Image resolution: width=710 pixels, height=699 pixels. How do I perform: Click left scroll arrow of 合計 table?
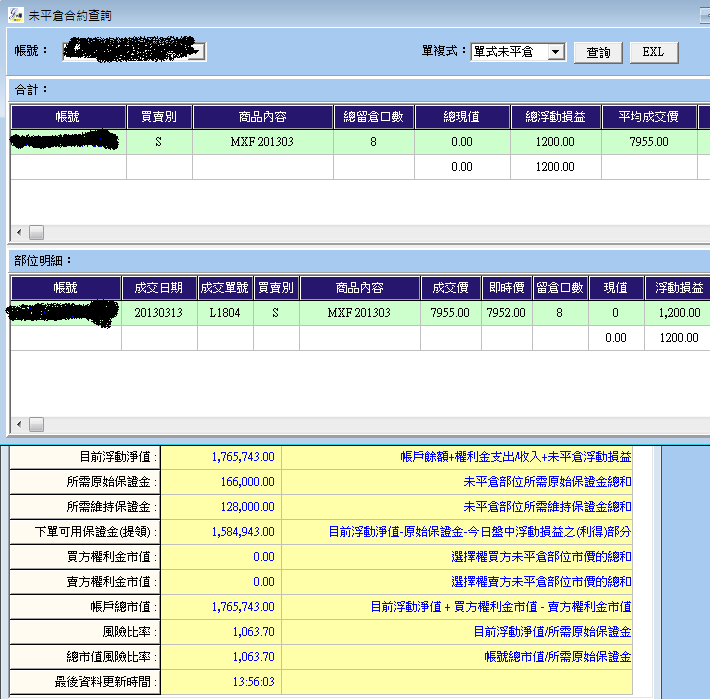(x=19, y=233)
